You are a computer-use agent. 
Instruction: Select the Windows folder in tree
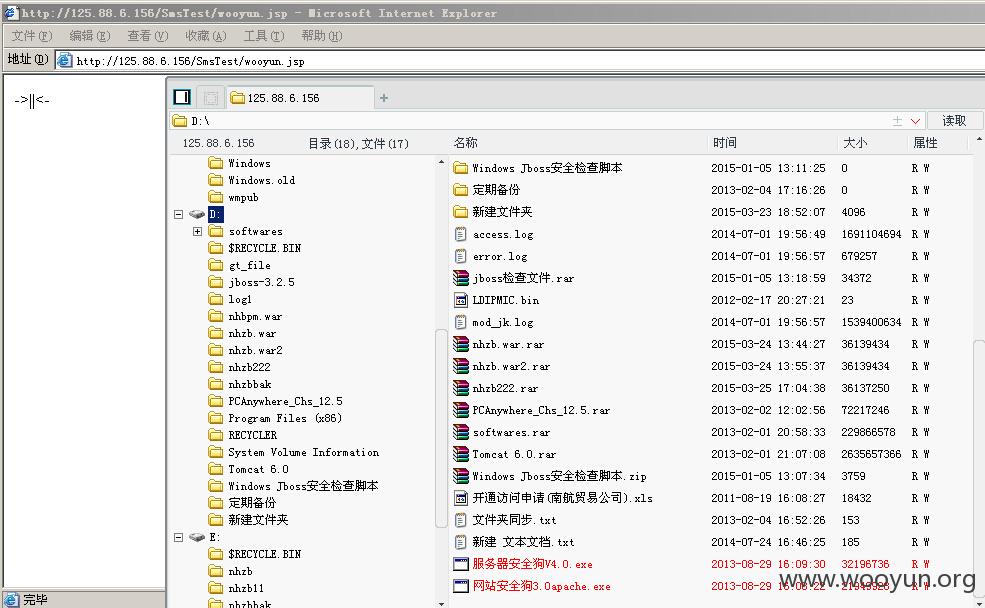coord(249,163)
